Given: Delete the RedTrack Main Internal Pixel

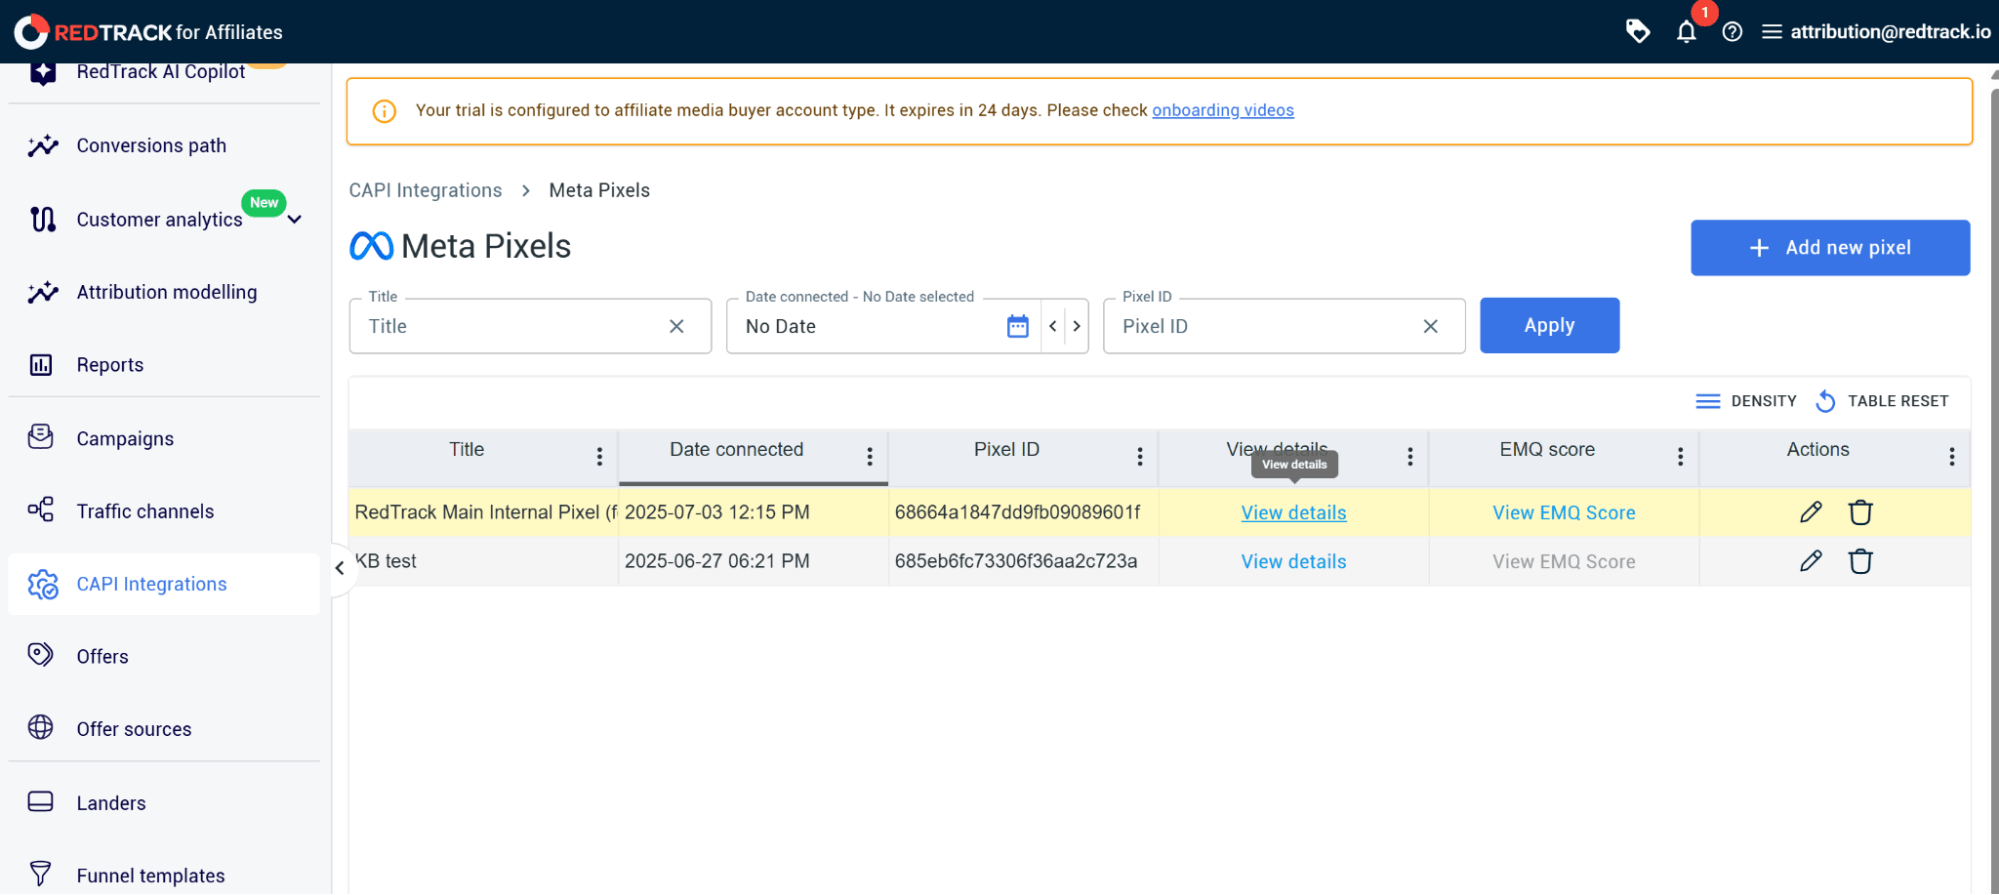Looking at the screenshot, I should pyautogui.click(x=1860, y=512).
